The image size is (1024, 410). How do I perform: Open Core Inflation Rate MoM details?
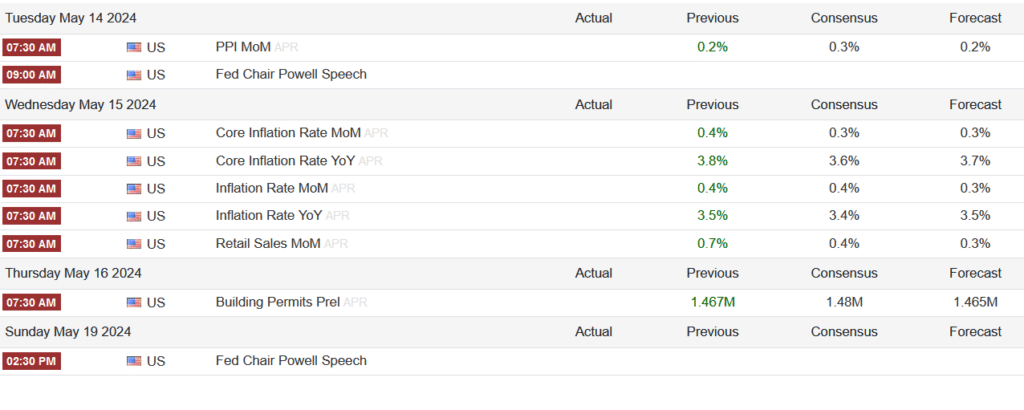coord(288,133)
